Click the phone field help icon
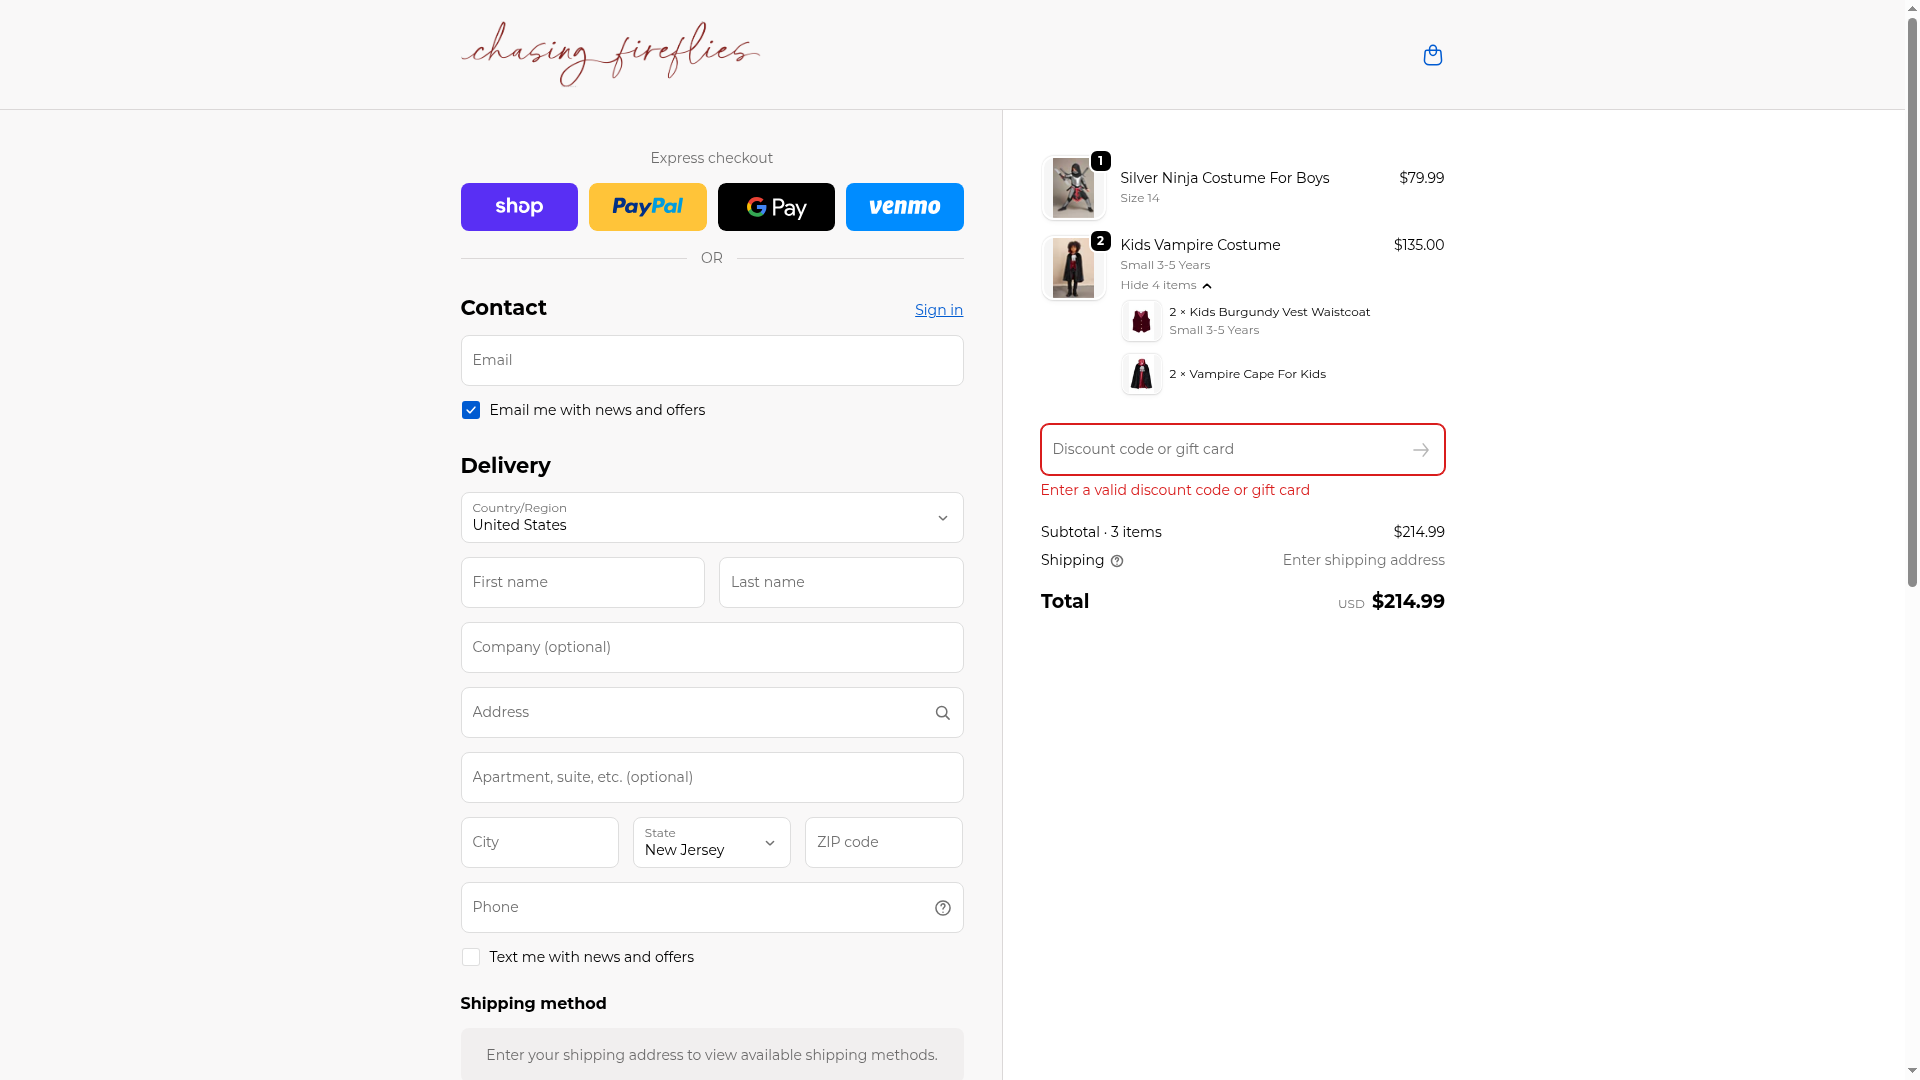 [x=942, y=908]
